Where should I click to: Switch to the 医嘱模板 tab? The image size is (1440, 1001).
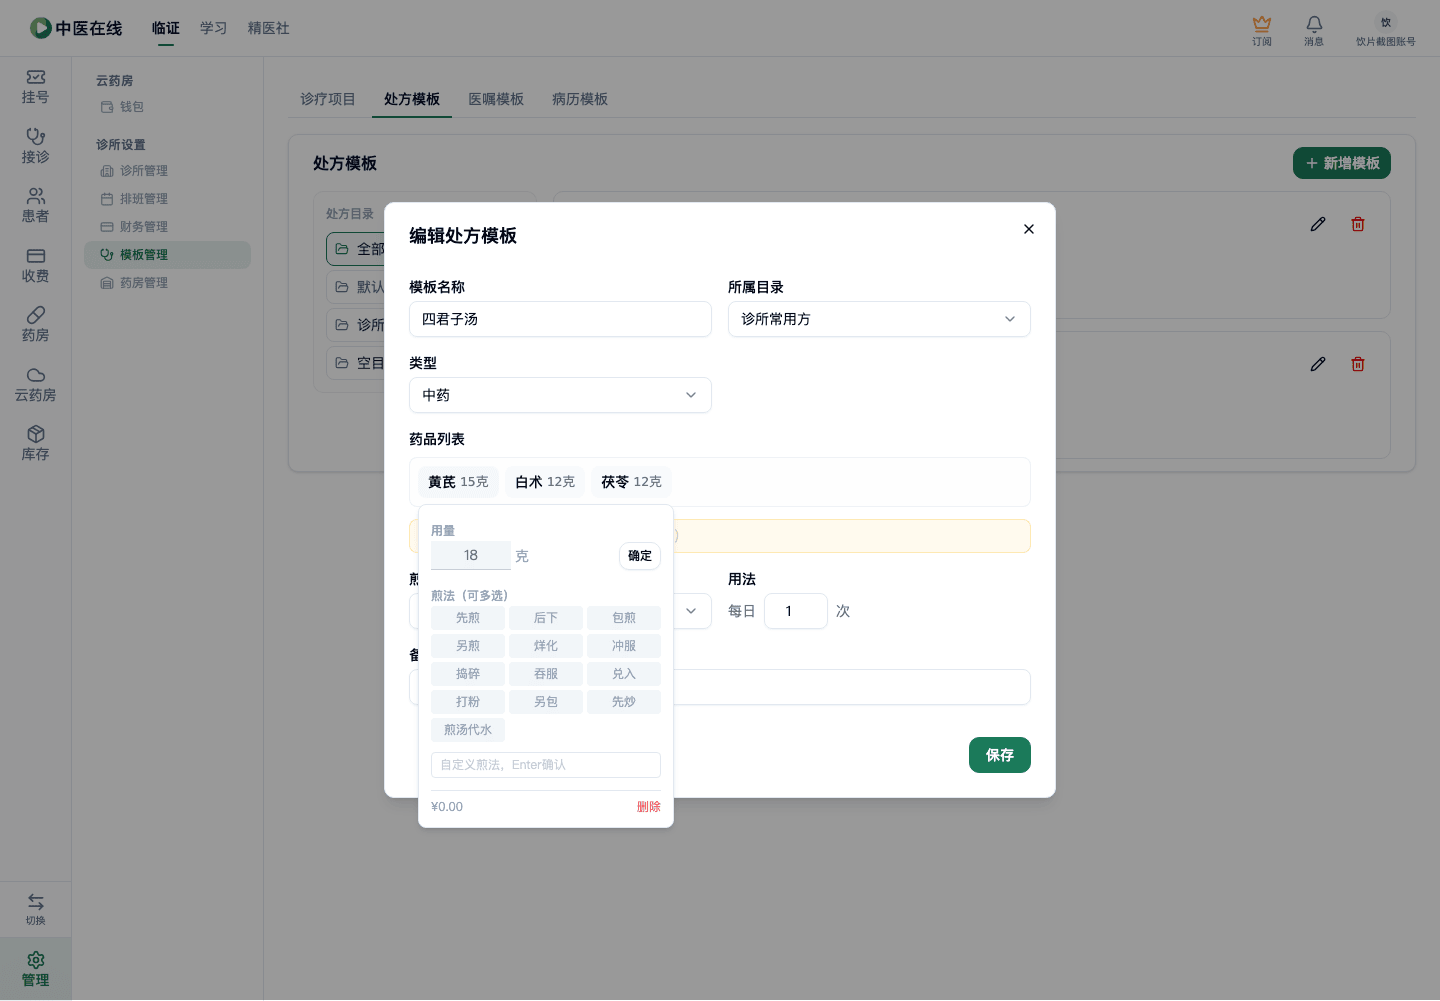(496, 99)
